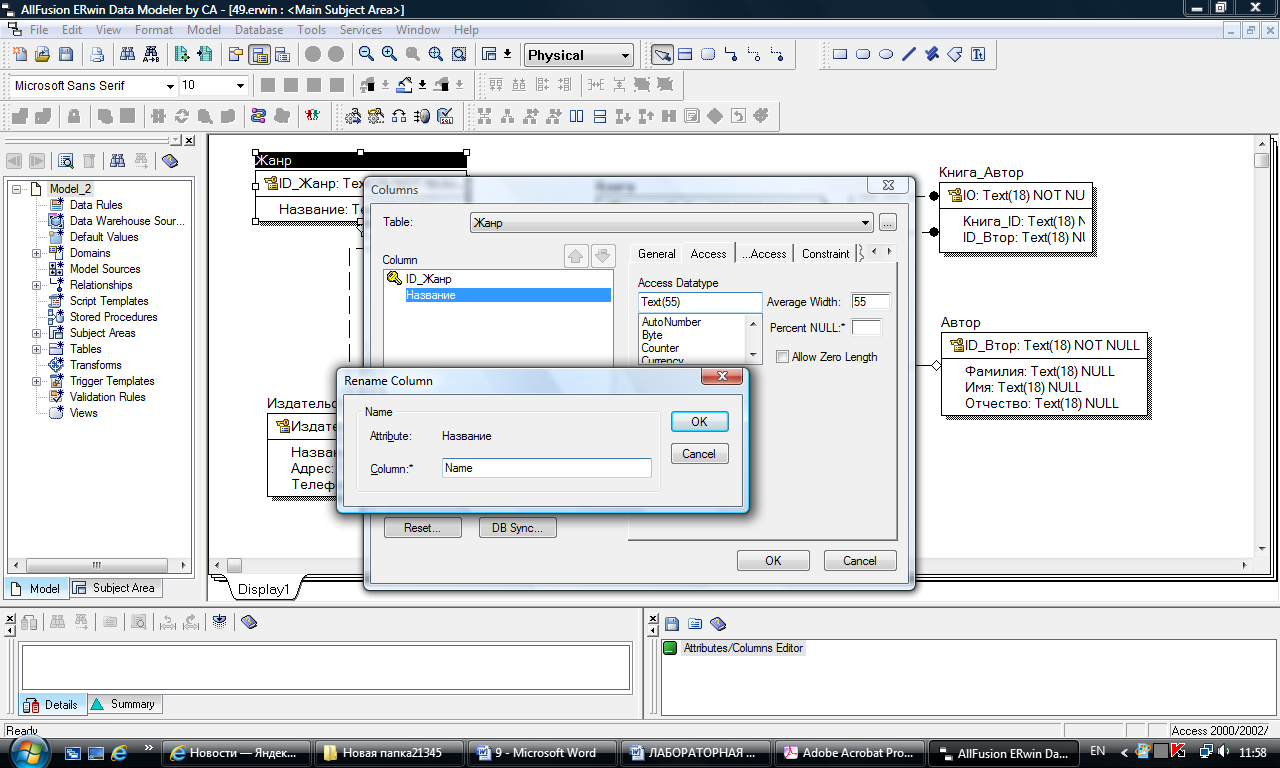Open Internet Explorer from taskbar quick launch
Image resolution: width=1280 pixels, height=768 pixels.
click(120, 752)
